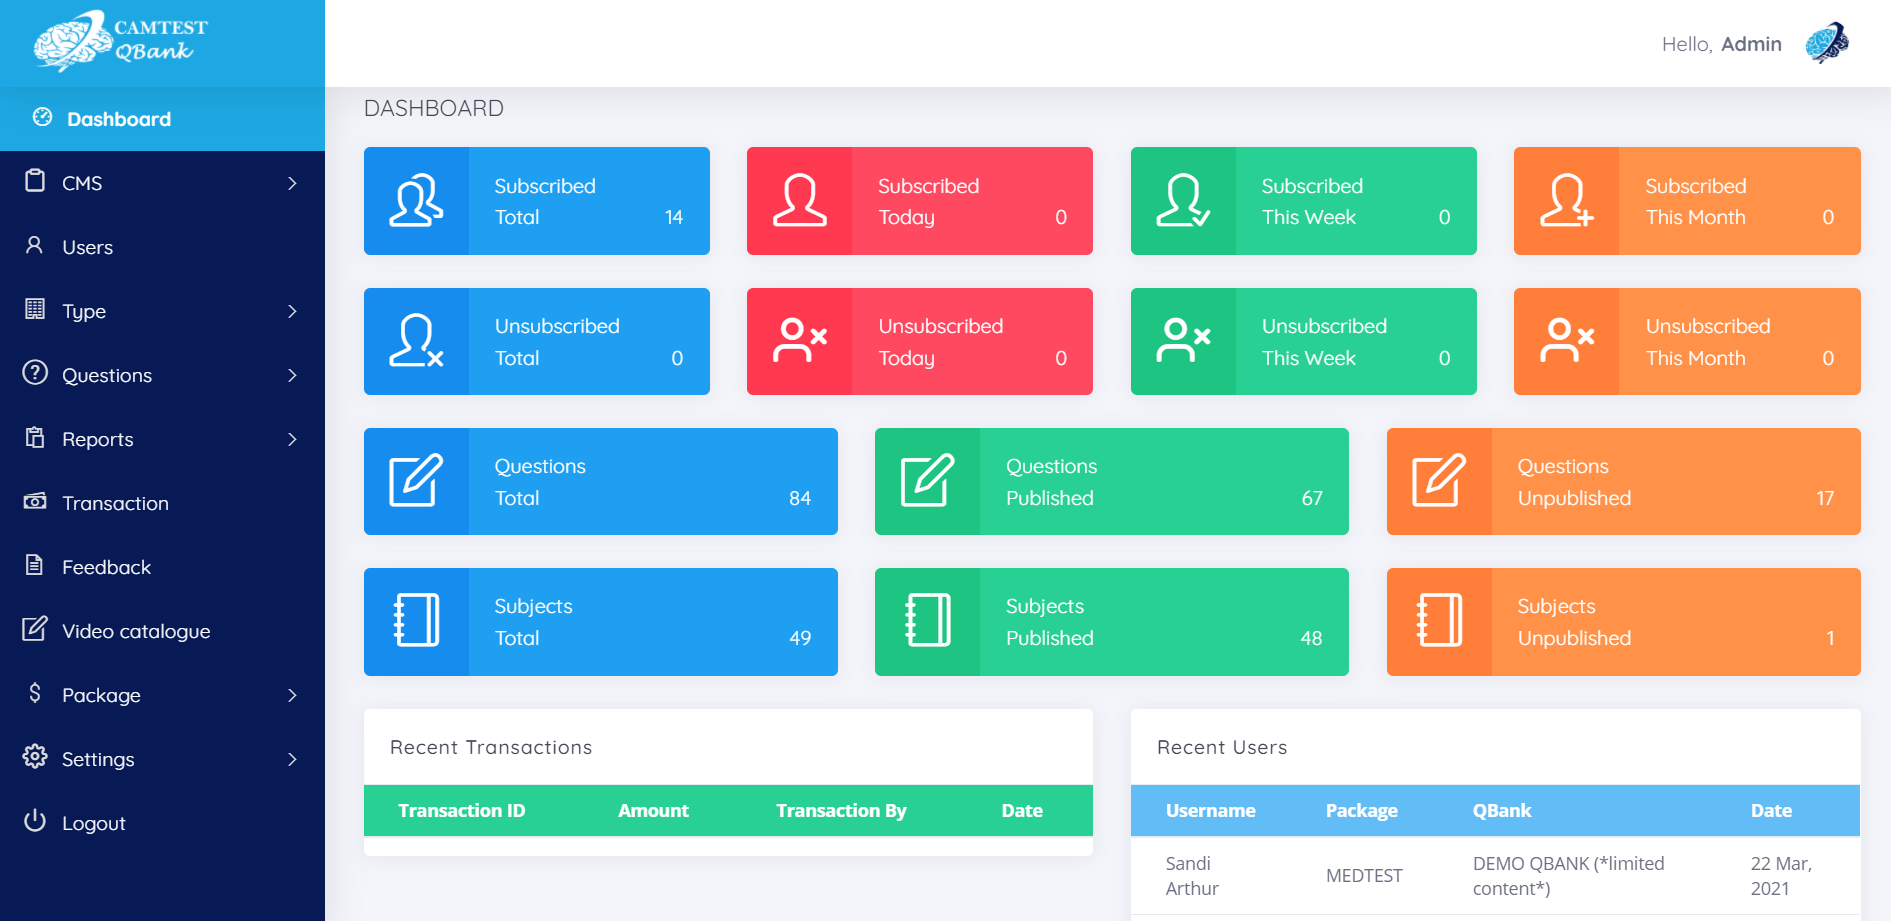Click the Settings gear icon in sidebar

tap(35, 757)
